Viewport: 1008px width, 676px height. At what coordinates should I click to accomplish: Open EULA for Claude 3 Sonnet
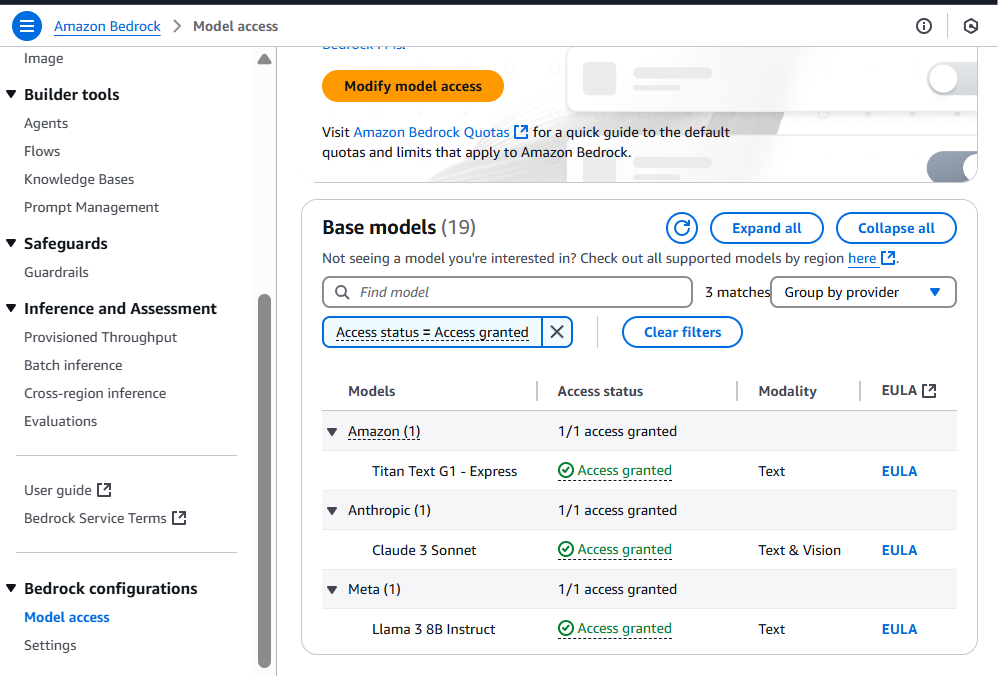pyautogui.click(x=899, y=550)
